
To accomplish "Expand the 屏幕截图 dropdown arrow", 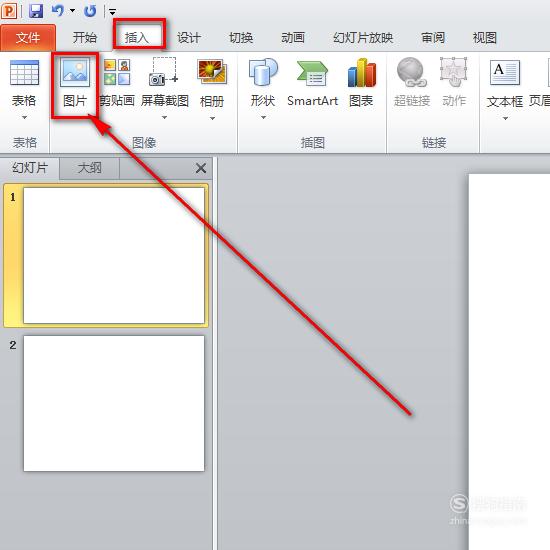I will 165,118.
